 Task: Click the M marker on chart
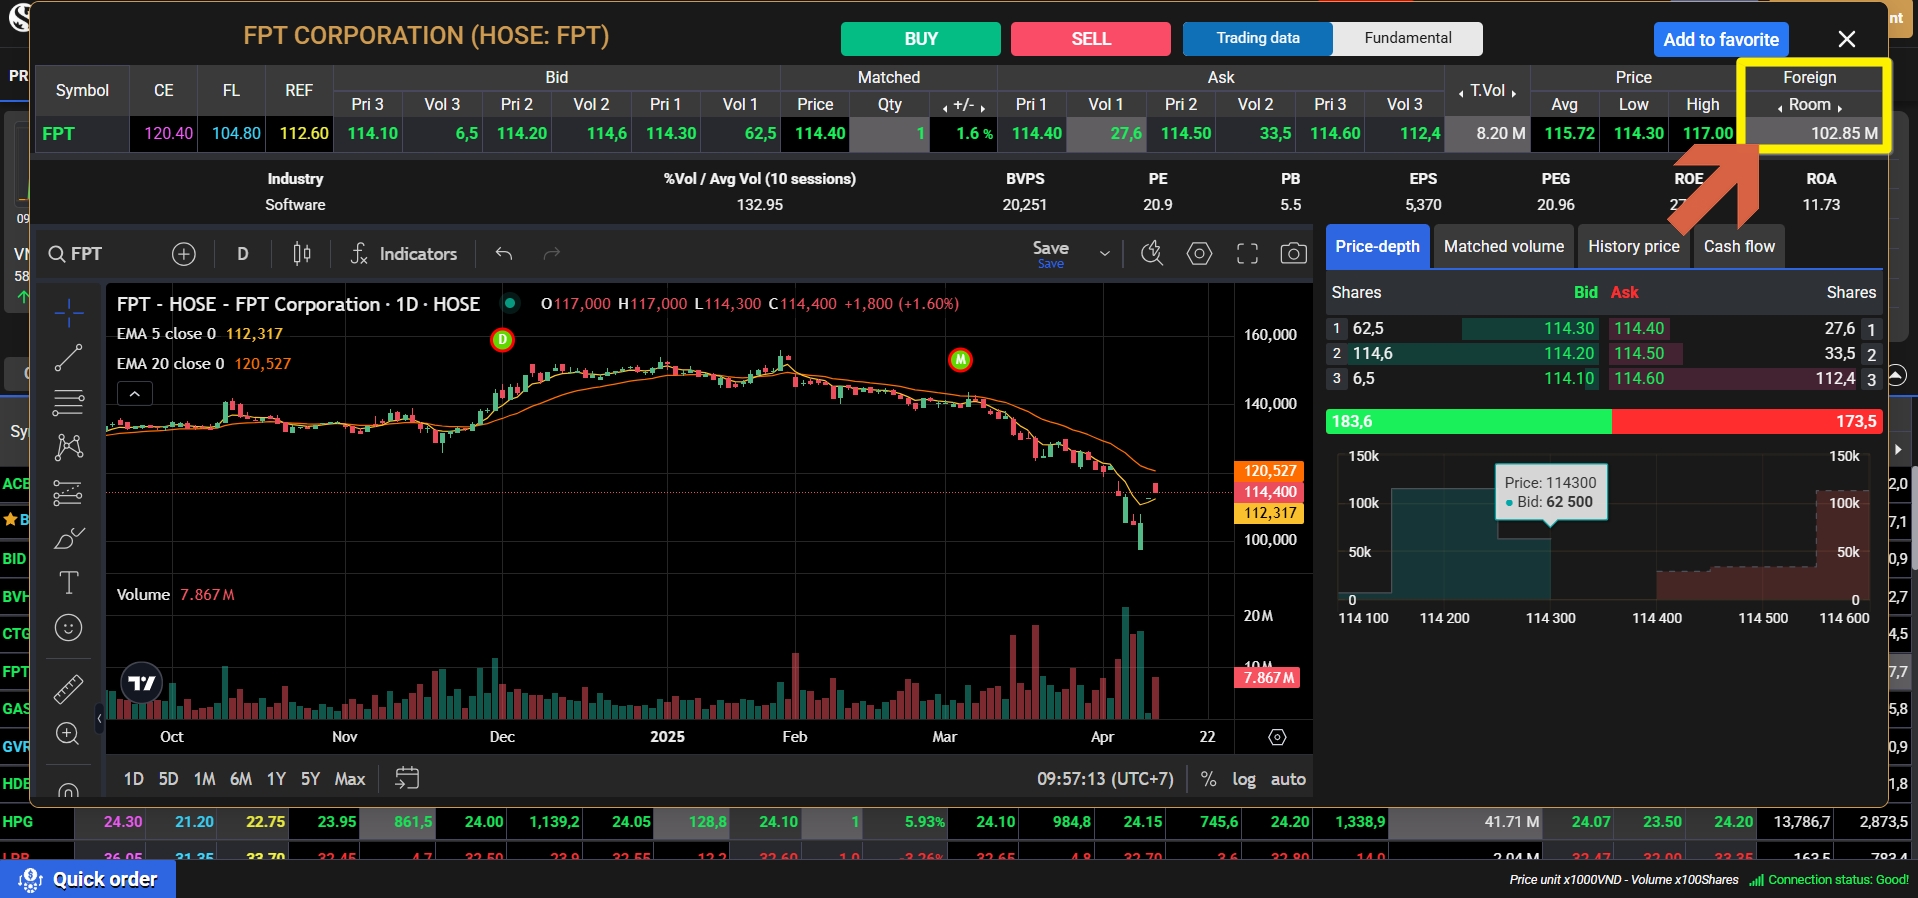coord(960,360)
